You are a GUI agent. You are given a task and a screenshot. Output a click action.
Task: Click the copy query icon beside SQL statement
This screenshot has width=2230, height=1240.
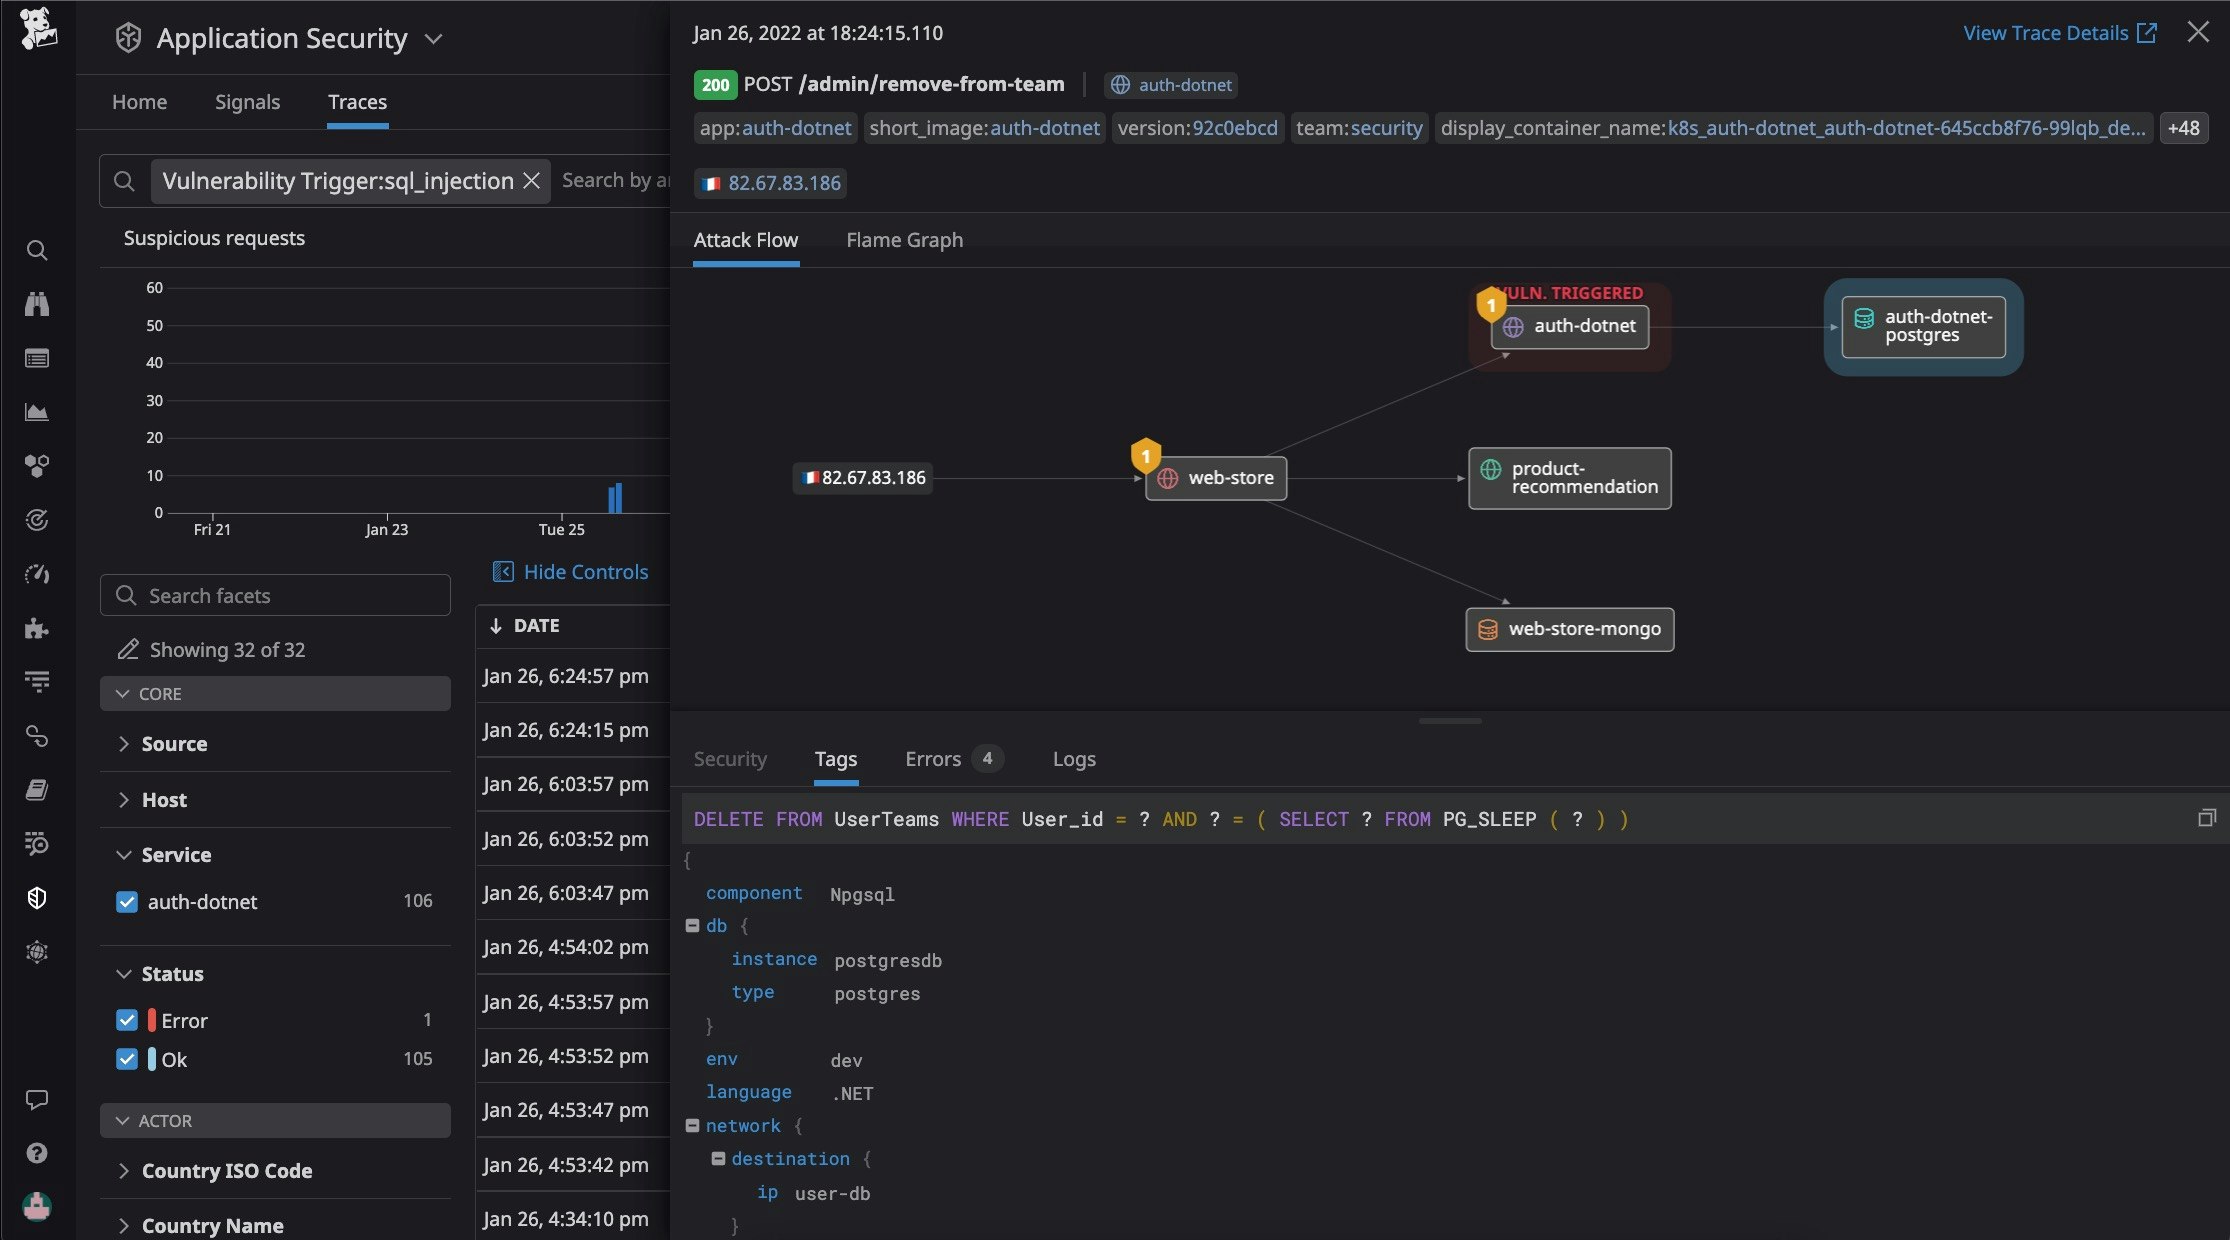2206,818
